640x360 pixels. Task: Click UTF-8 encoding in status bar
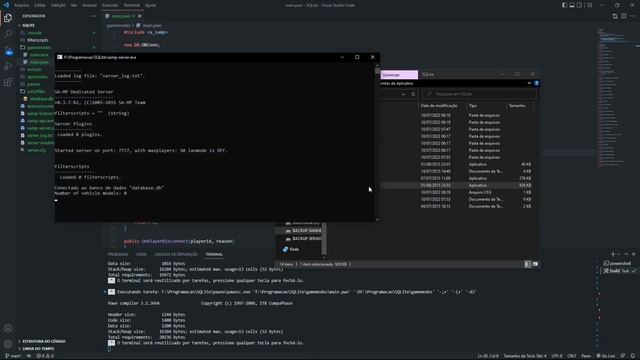(x=557, y=356)
